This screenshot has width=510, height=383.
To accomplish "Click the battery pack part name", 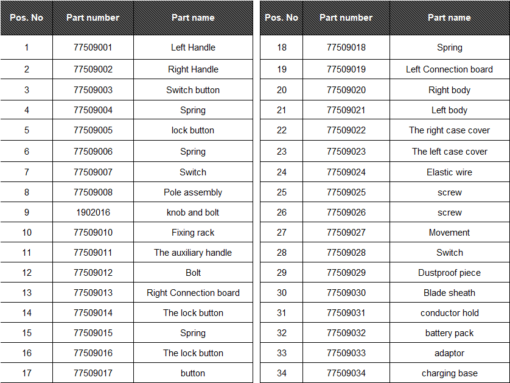I will 449,333.
